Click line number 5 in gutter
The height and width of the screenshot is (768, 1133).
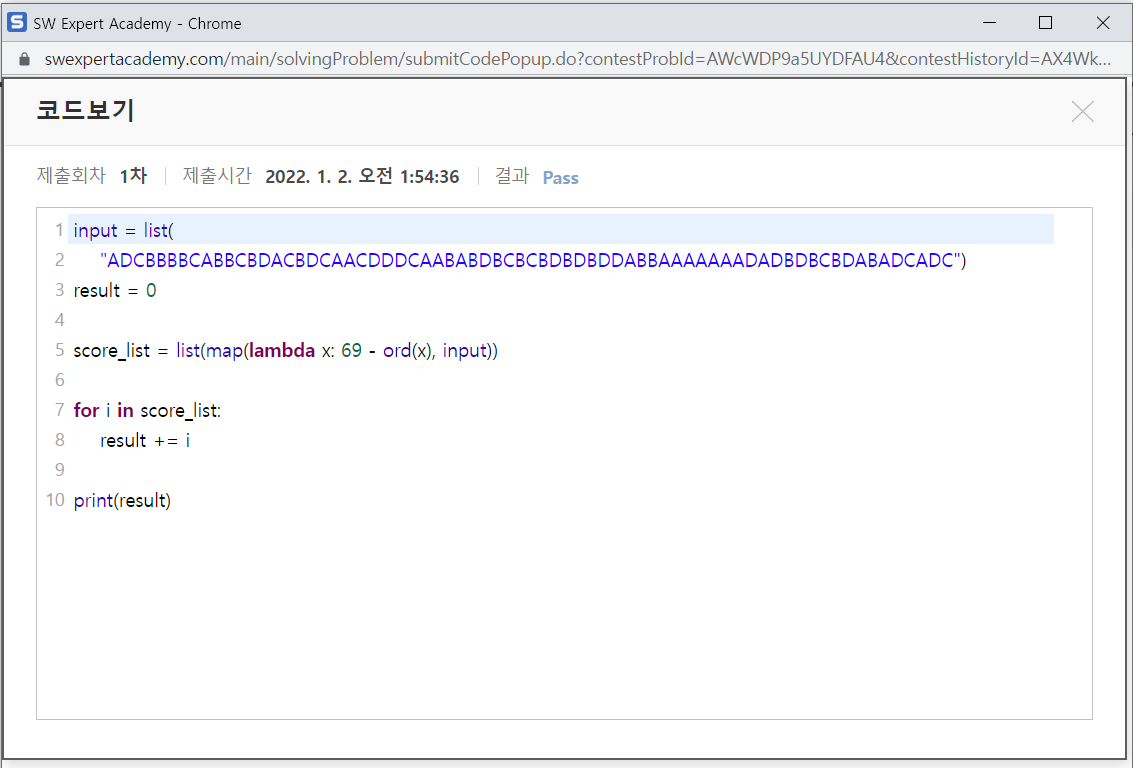point(59,350)
